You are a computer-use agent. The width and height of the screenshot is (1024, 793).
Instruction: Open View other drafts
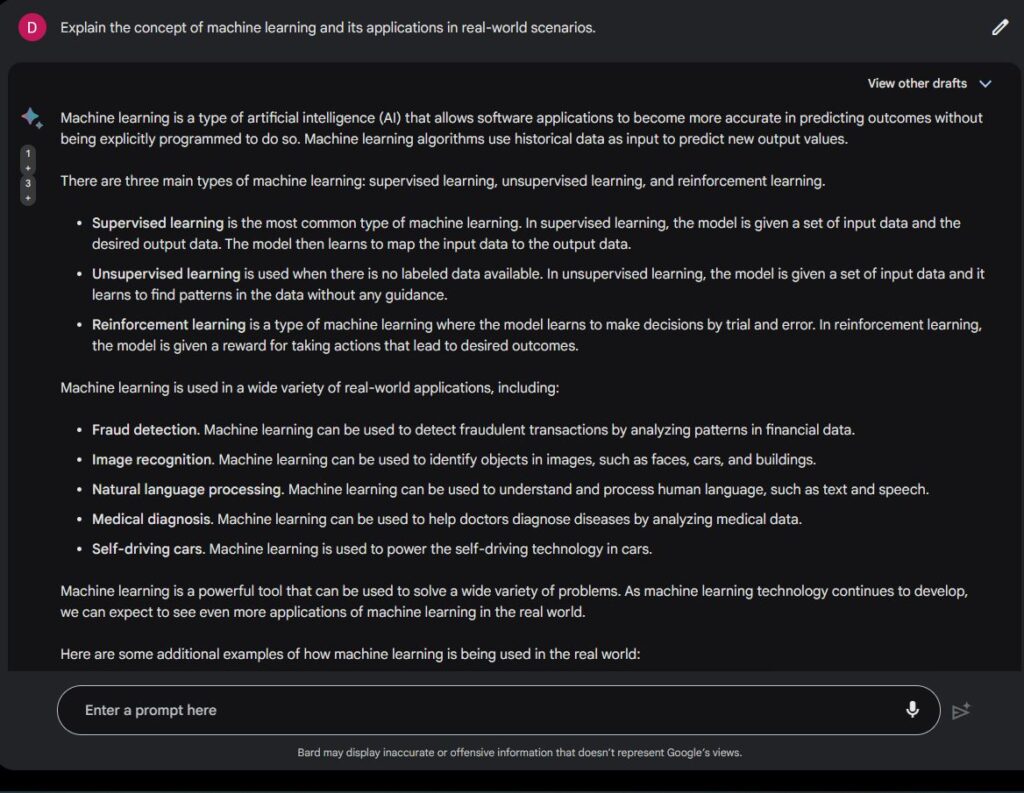(x=917, y=84)
